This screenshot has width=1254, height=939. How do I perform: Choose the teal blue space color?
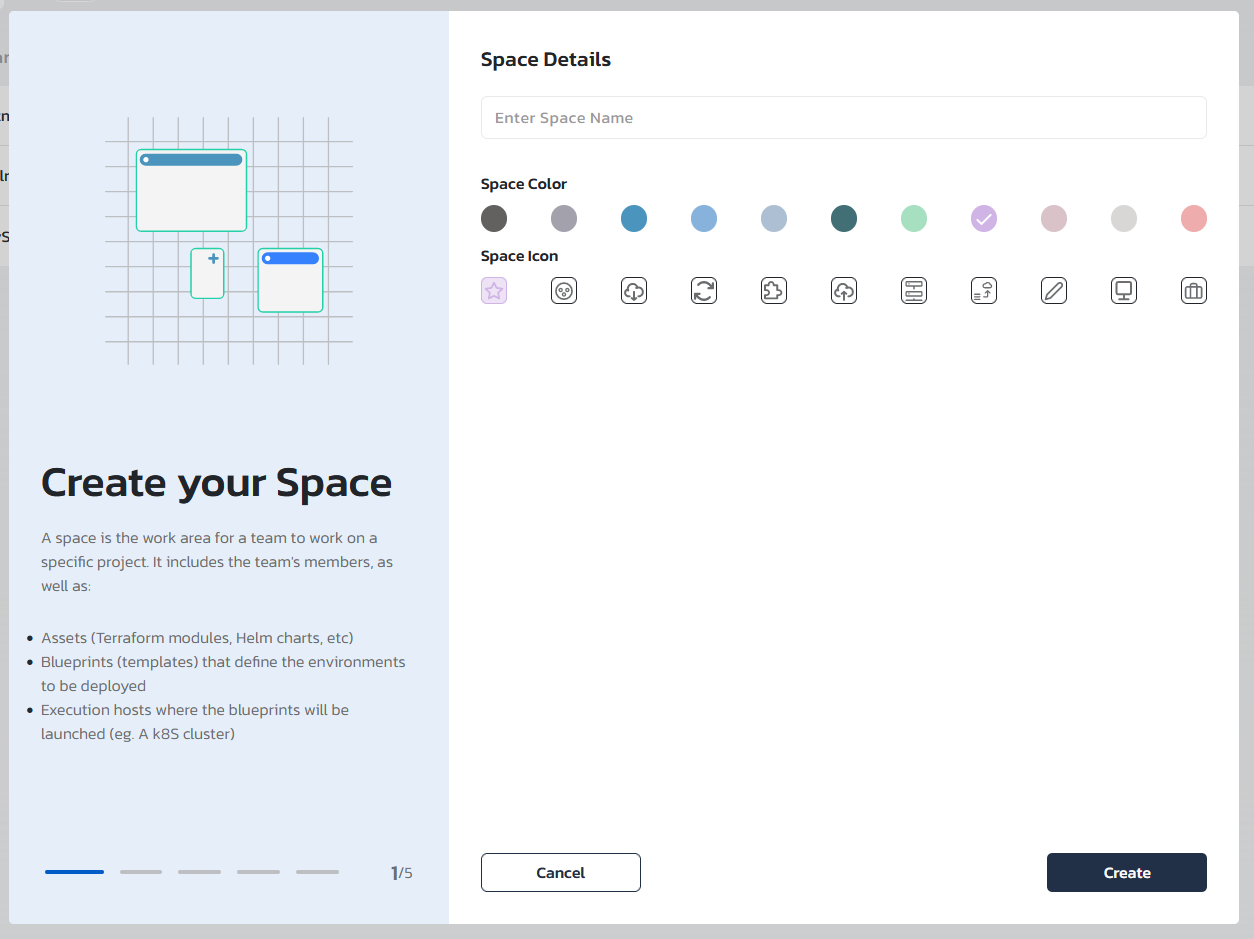pos(633,218)
